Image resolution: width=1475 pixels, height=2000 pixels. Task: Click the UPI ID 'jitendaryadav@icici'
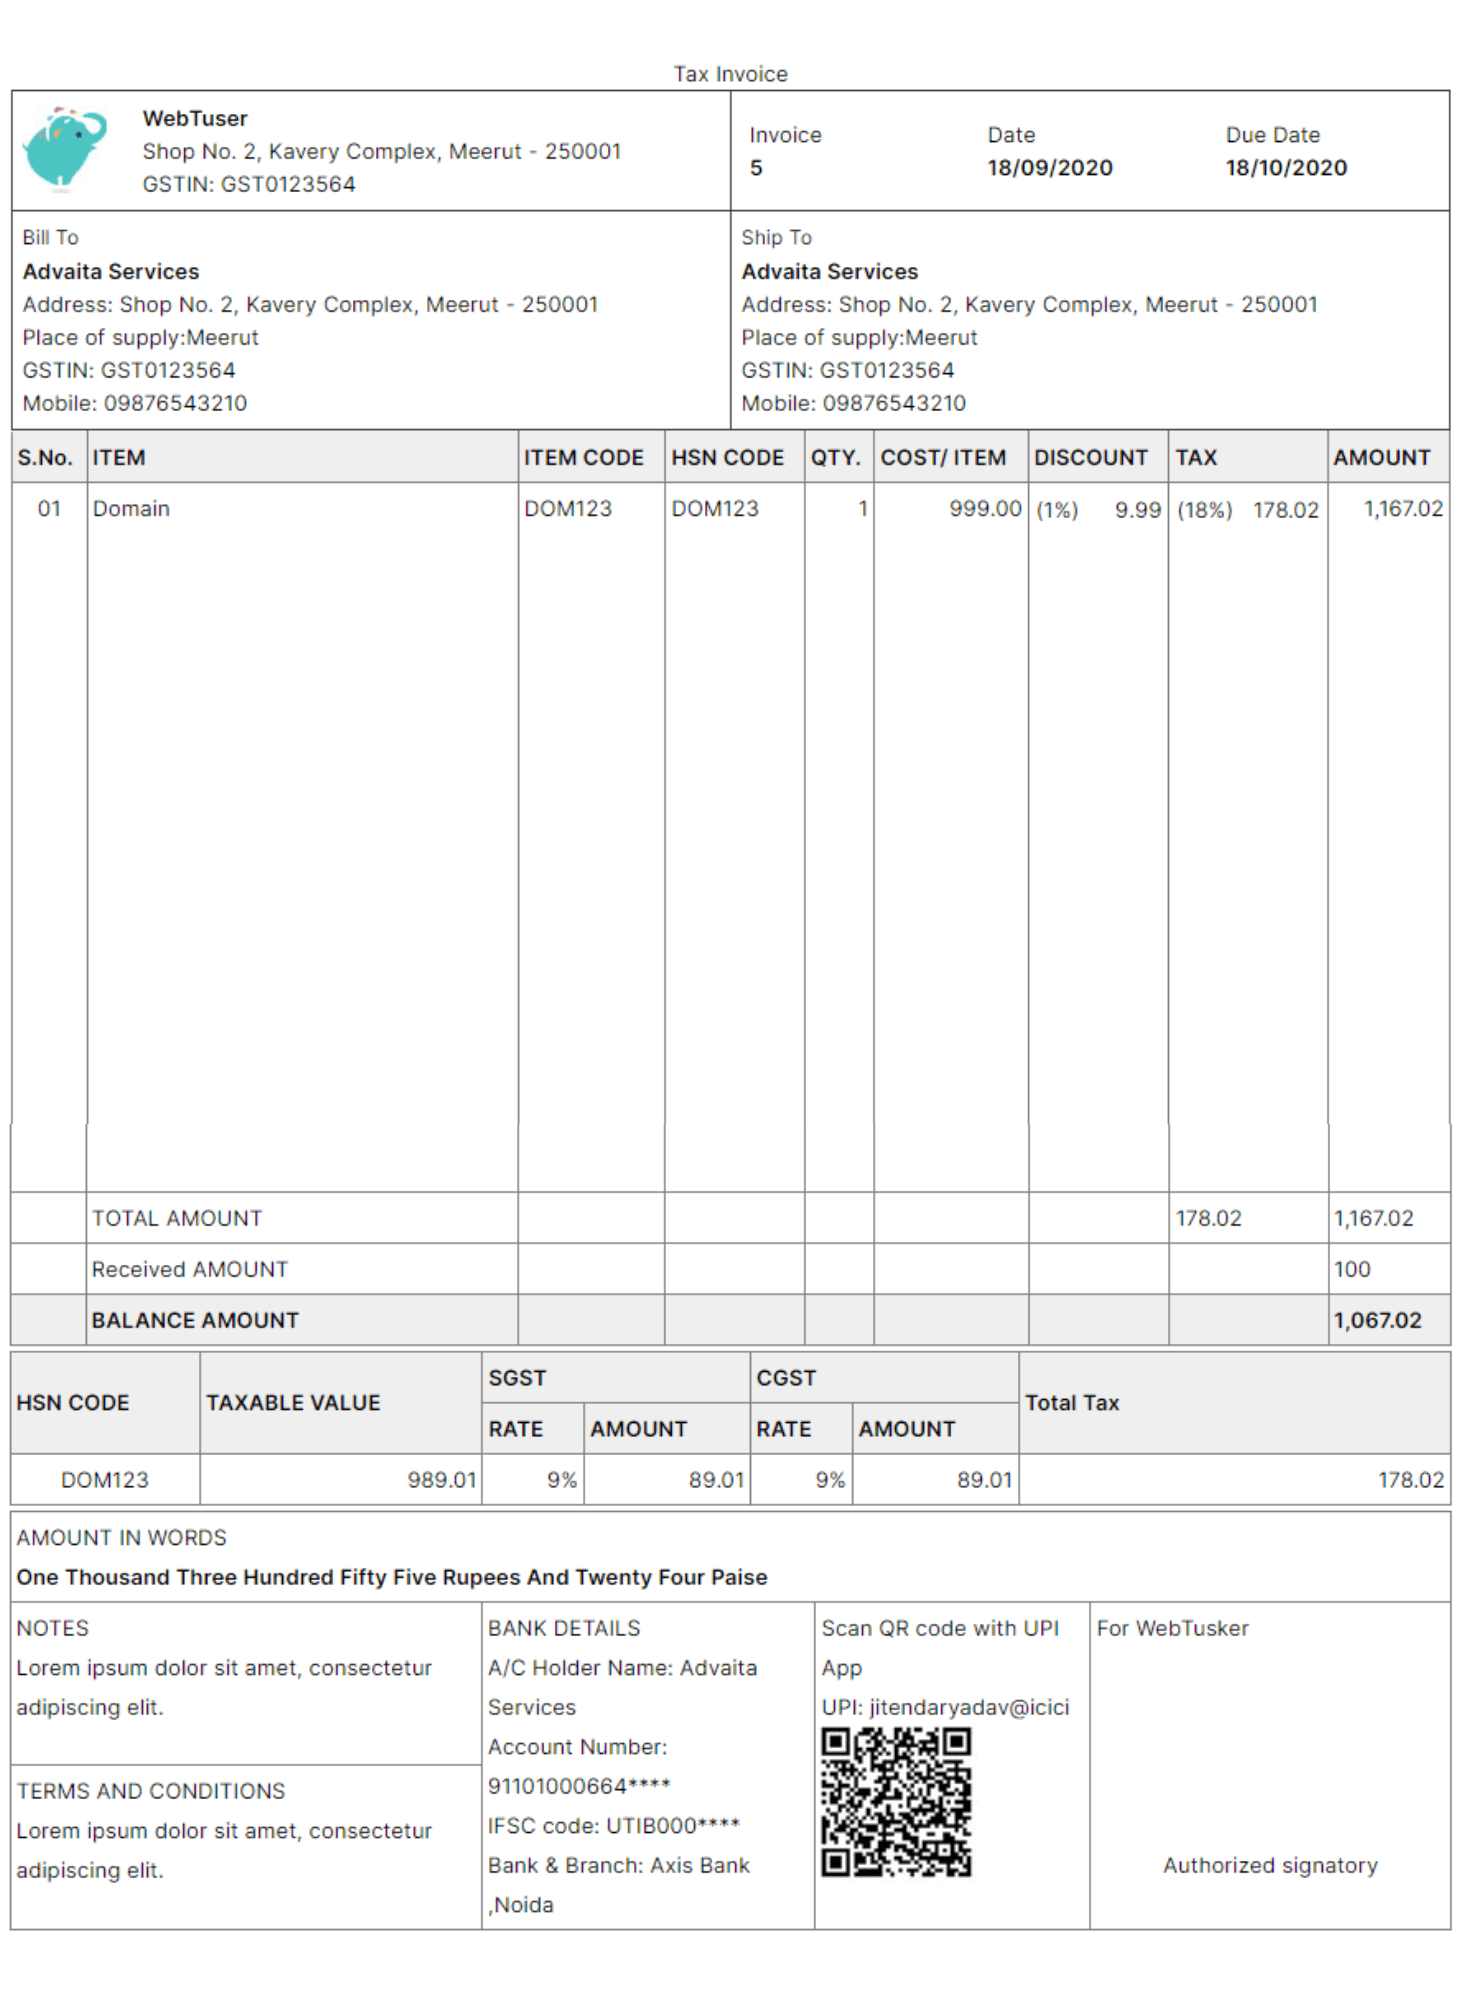point(969,1708)
